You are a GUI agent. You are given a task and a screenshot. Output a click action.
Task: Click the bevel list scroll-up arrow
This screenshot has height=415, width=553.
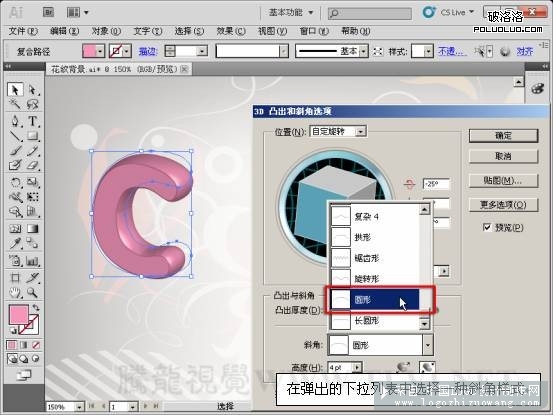(424, 210)
